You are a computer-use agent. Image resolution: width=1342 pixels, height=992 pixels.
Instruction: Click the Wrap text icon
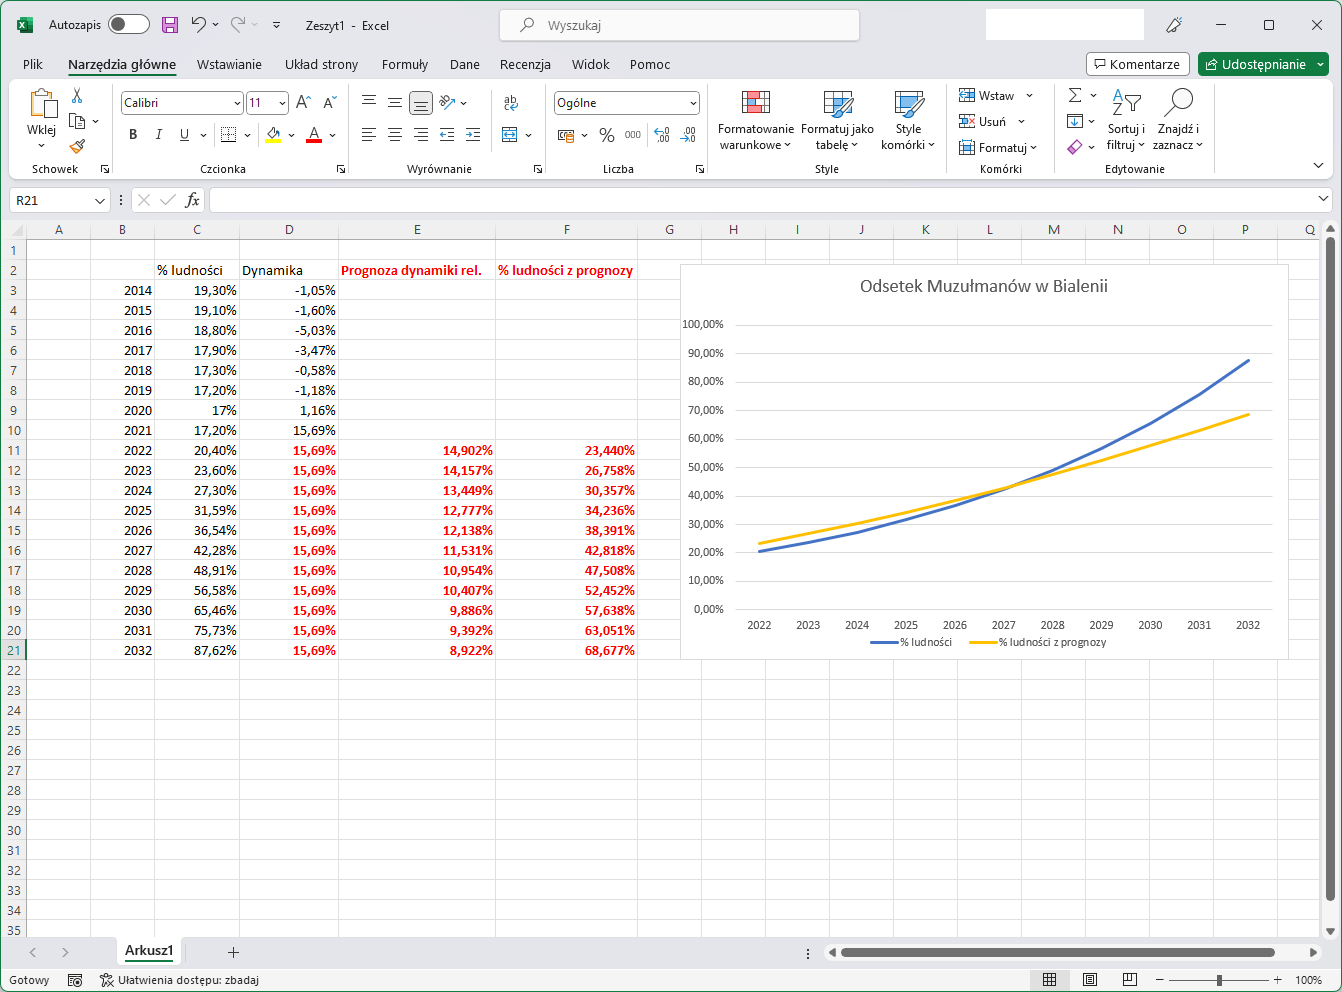[511, 102]
